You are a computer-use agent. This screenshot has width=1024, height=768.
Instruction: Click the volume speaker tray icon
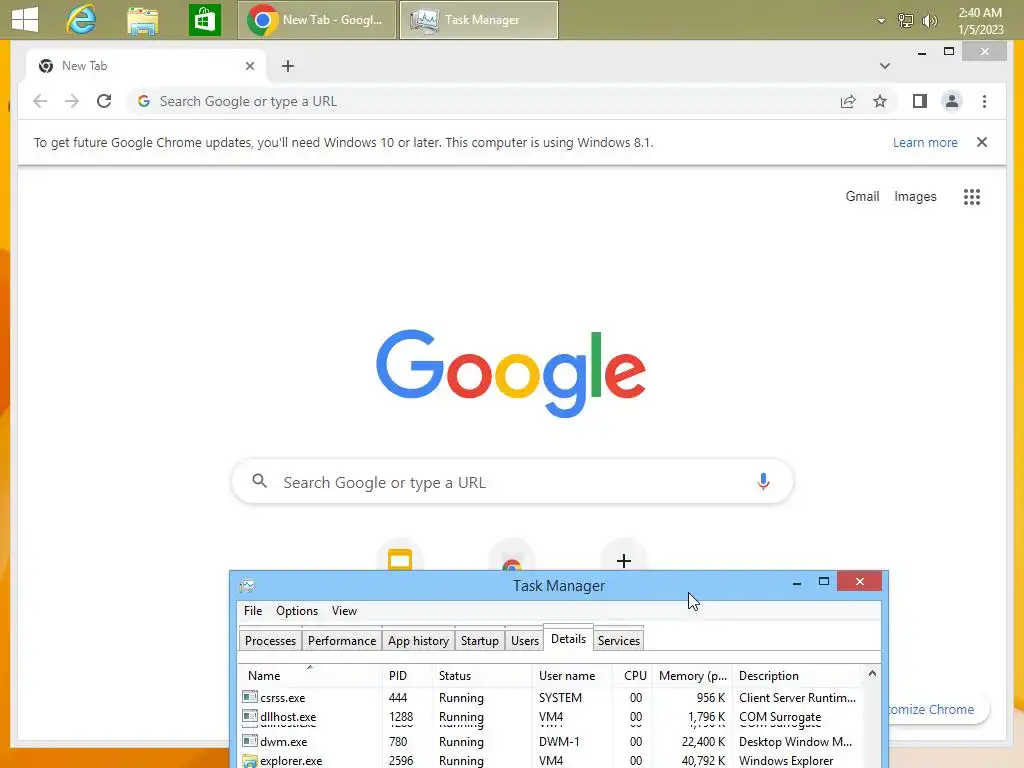pos(929,21)
